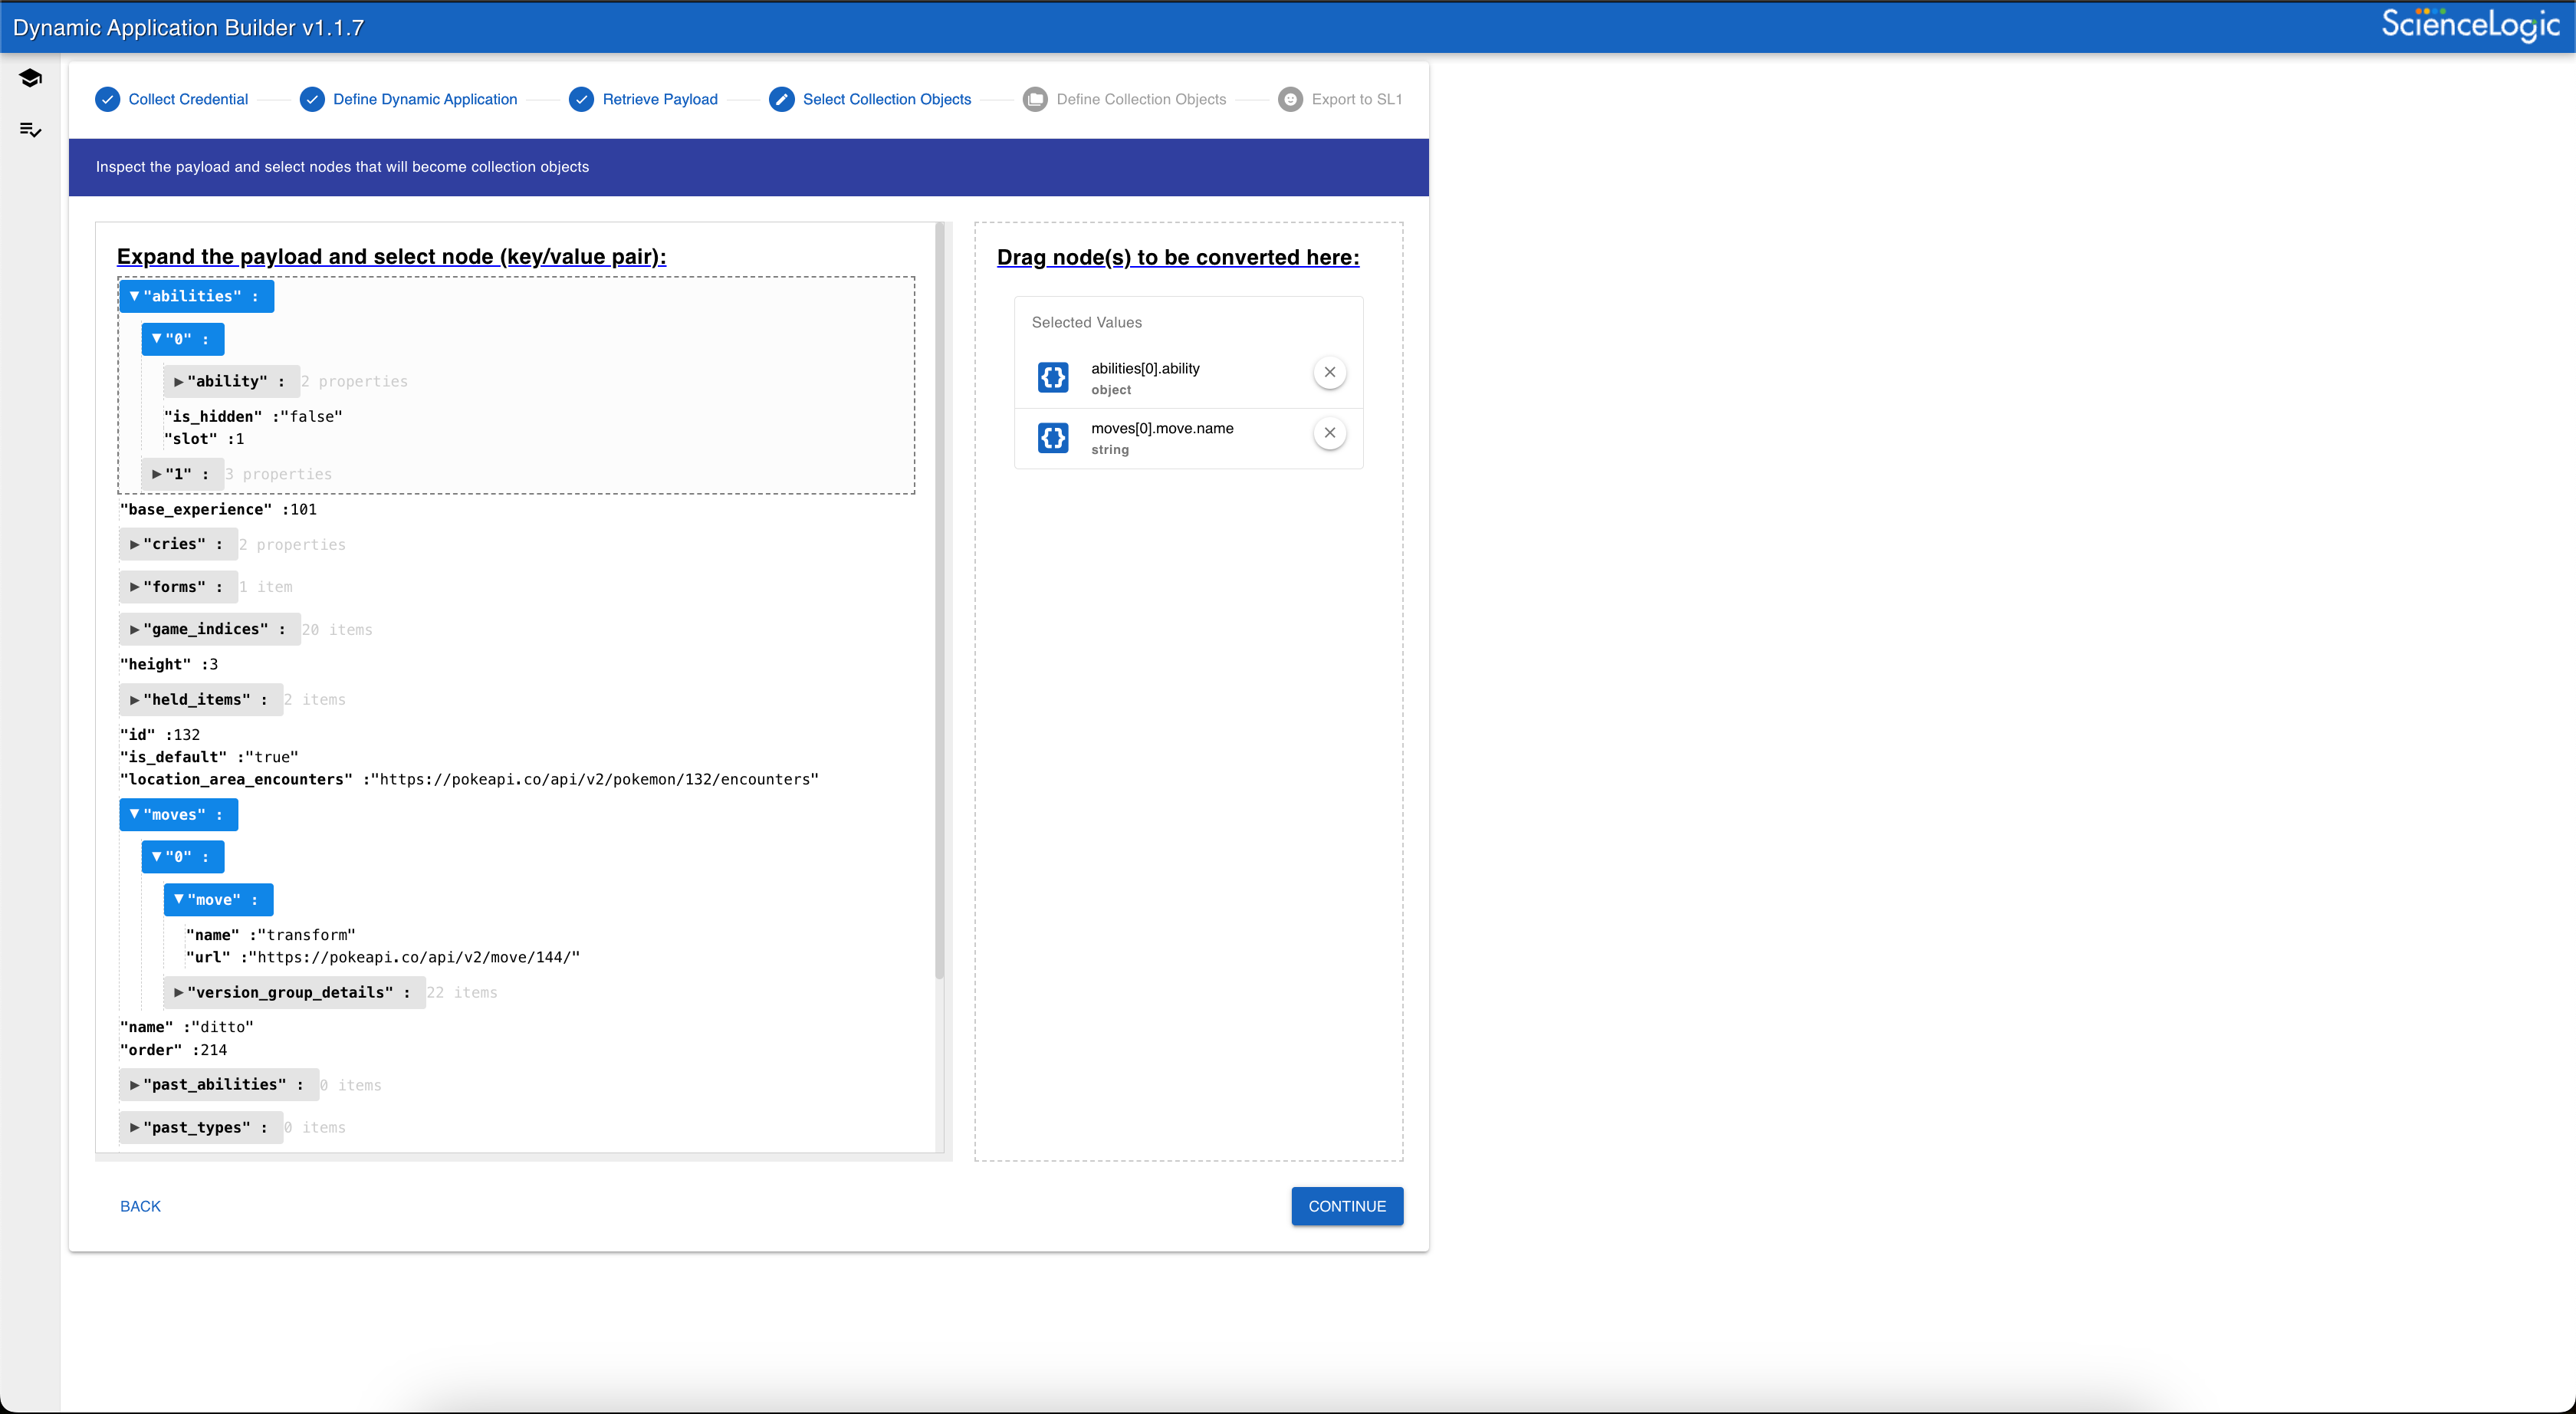This screenshot has width=2576, height=1414.
Task: Click the BACK button
Action: pos(140,1206)
